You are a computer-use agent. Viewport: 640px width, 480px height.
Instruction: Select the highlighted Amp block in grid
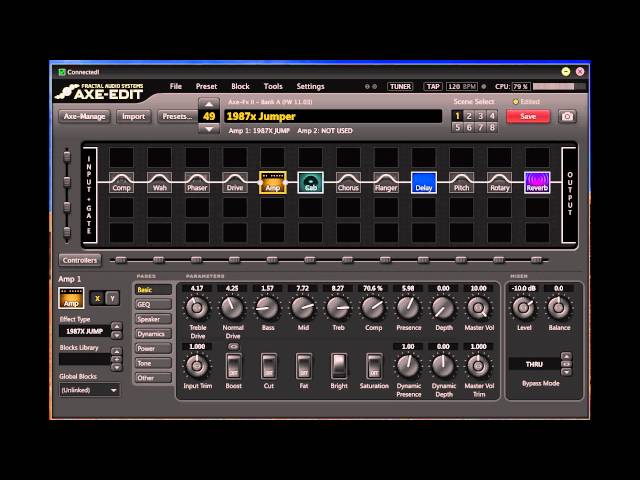point(273,182)
